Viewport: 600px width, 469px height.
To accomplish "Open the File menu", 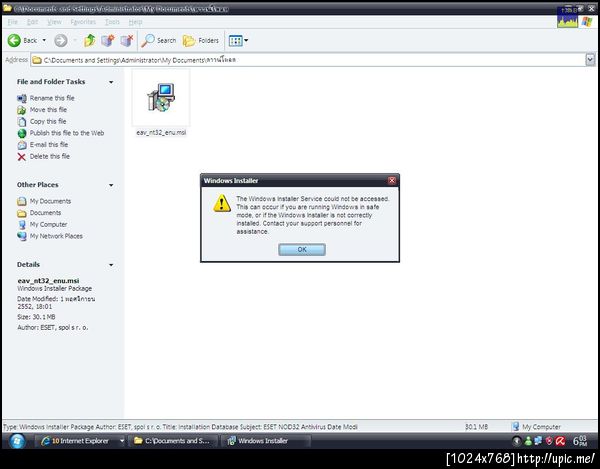I will tap(13, 22).
